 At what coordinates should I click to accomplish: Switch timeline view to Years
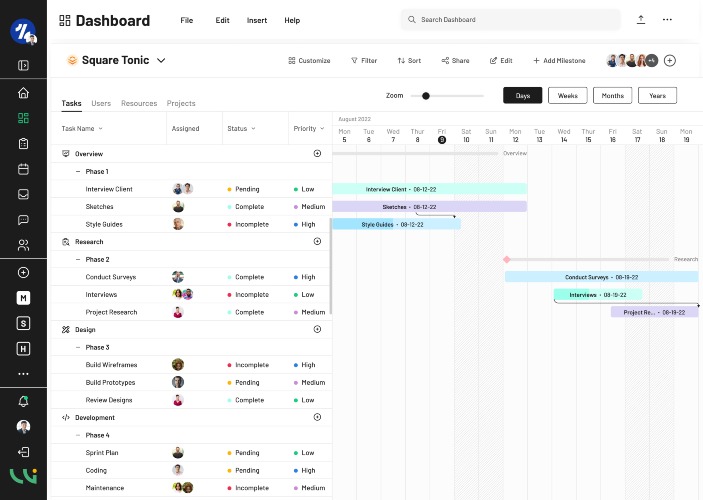click(657, 96)
